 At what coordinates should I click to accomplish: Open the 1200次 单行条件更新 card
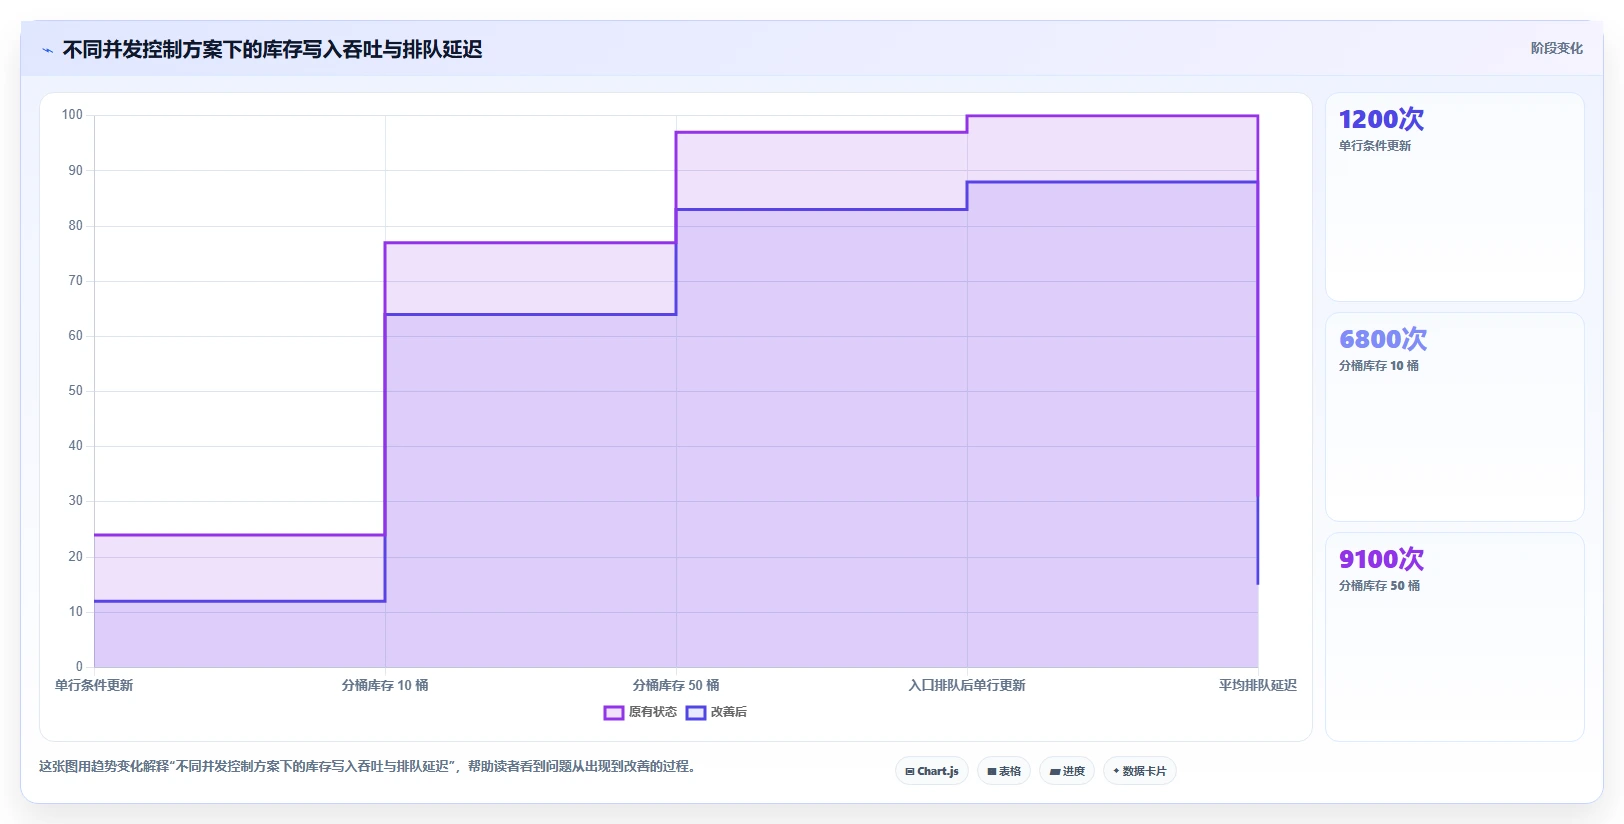pyautogui.click(x=1455, y=197)
